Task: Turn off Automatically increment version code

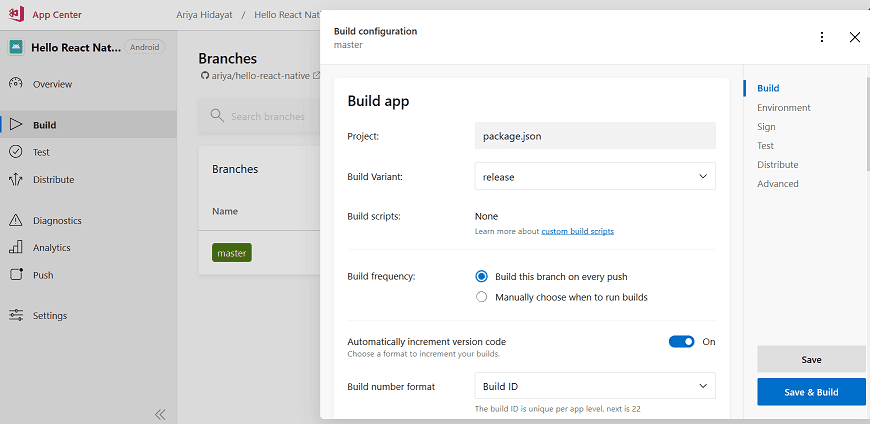Action: coord(681,342)
